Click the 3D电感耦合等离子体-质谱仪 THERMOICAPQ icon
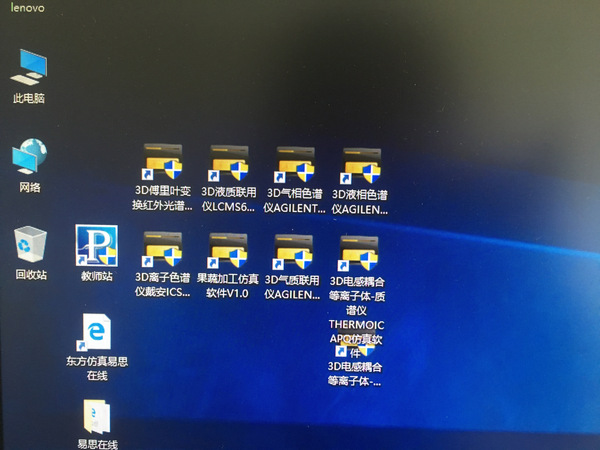600x450 pixels. pos(360,250)
